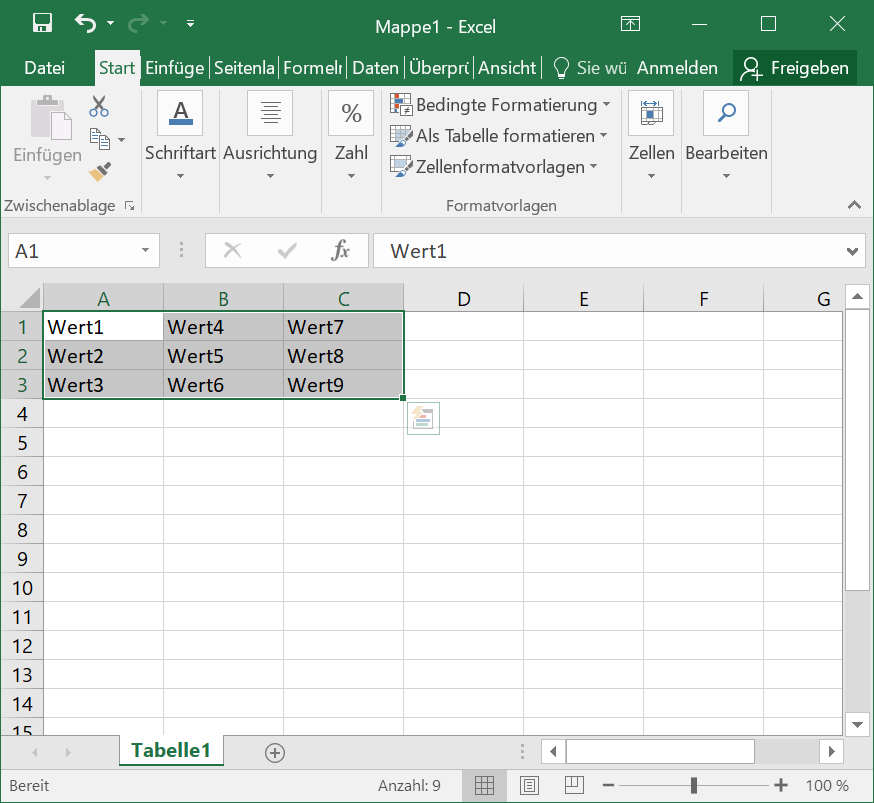
Task: Add a new sheet with plus icon
Action: pyautogui.click(x=275, y=753)
